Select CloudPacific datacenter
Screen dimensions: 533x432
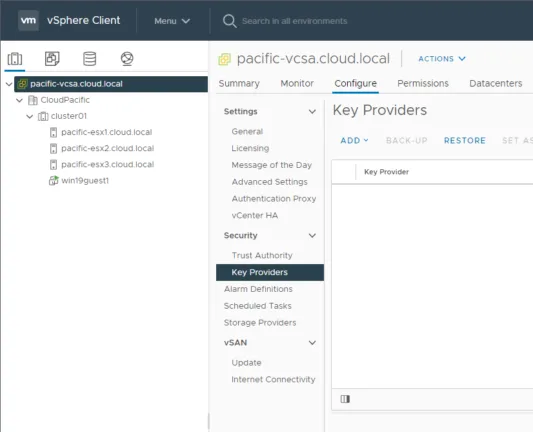[x=65, y=100]
